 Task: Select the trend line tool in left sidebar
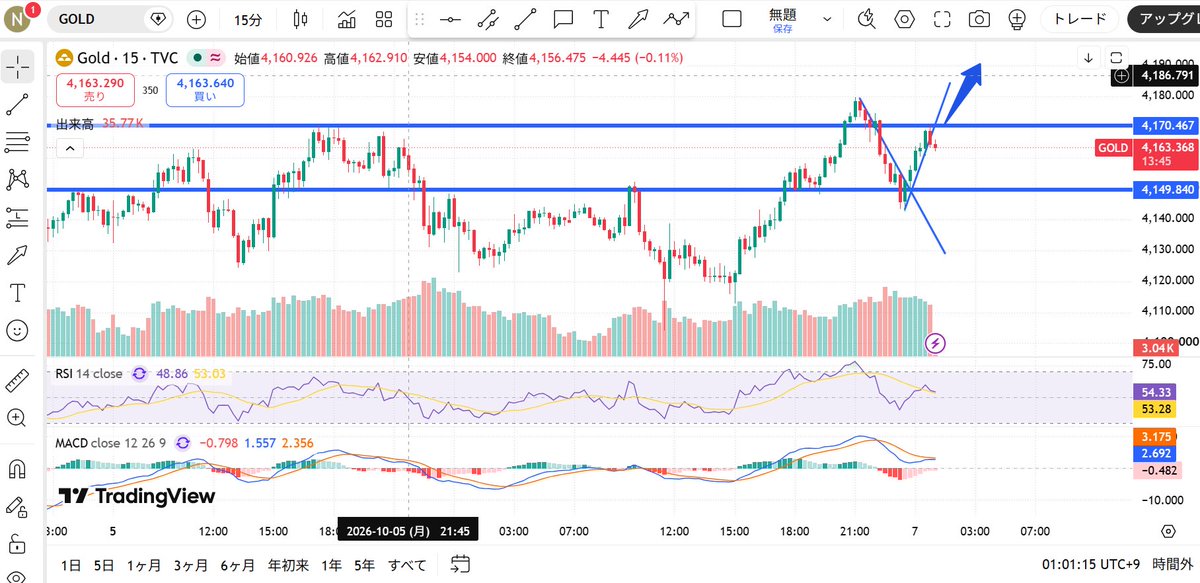pyautogui.click(x=17, y=104)
